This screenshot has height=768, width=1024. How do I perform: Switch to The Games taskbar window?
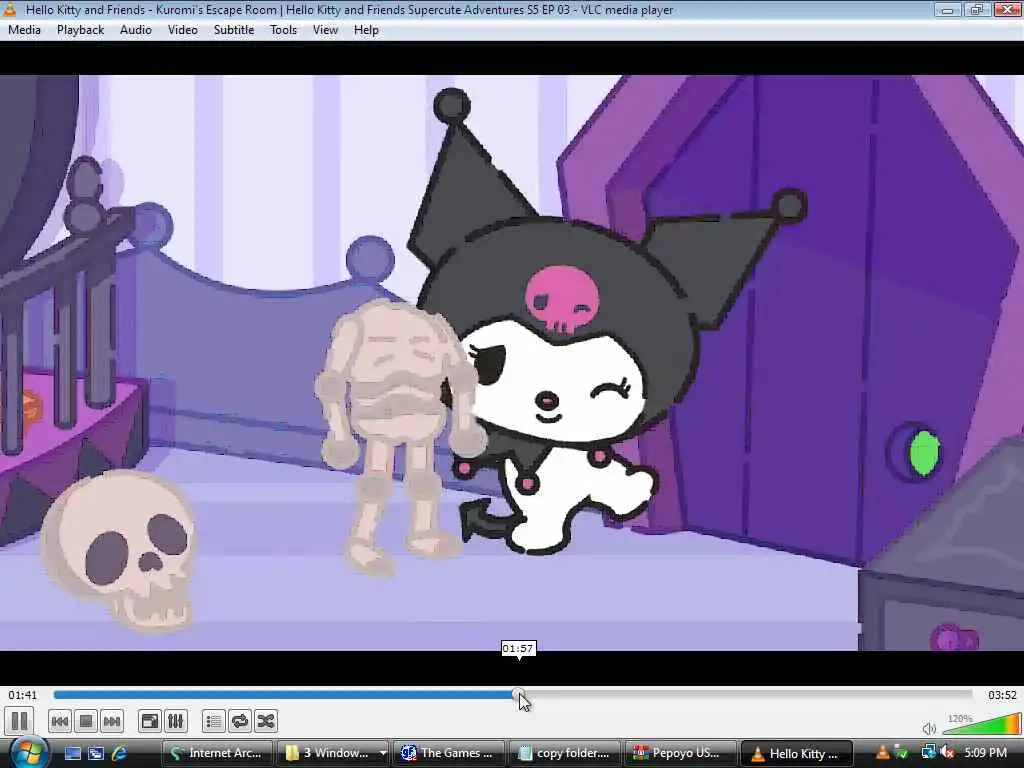449,753
